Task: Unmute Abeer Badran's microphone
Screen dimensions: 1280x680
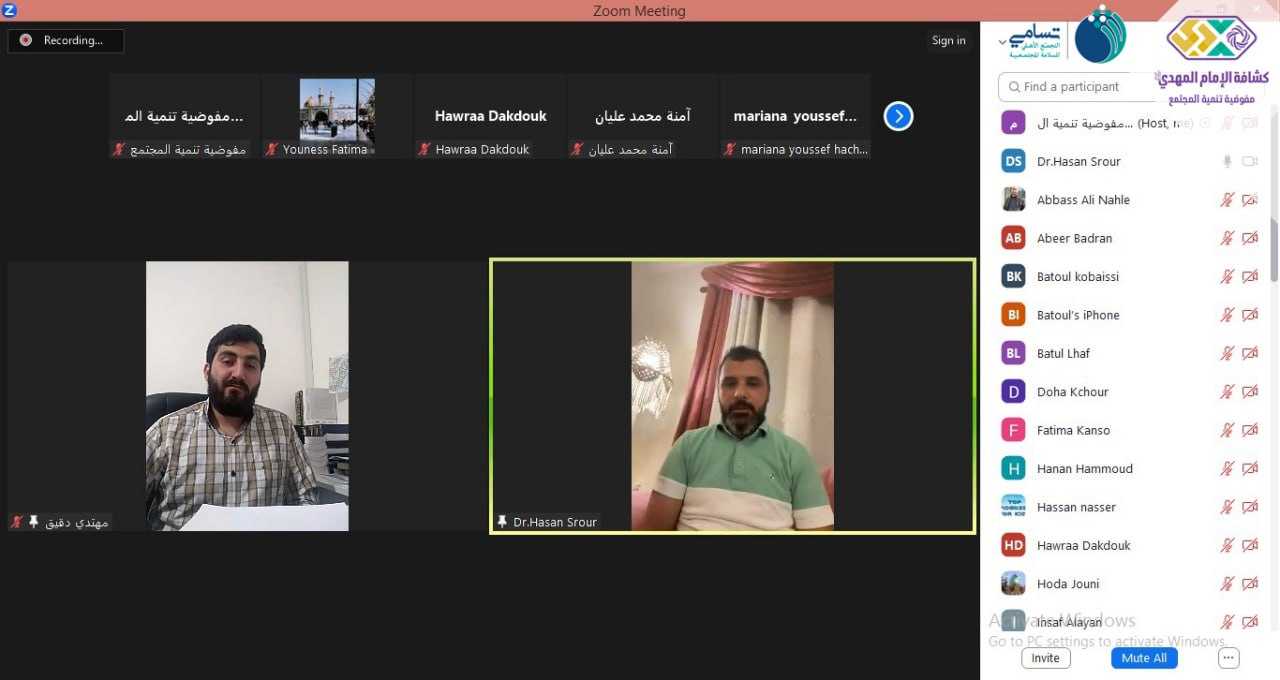Action: [x=1227, y=238]
